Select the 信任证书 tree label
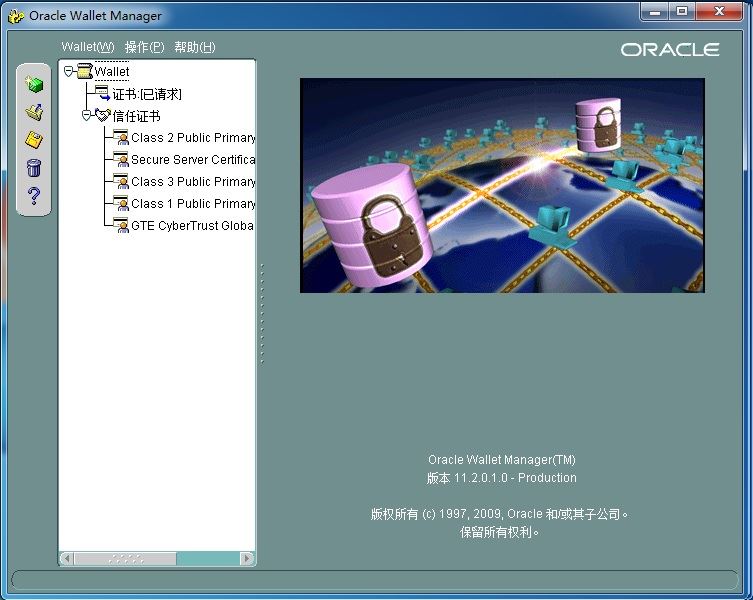753x600 pixels. [x=136, y=116]
